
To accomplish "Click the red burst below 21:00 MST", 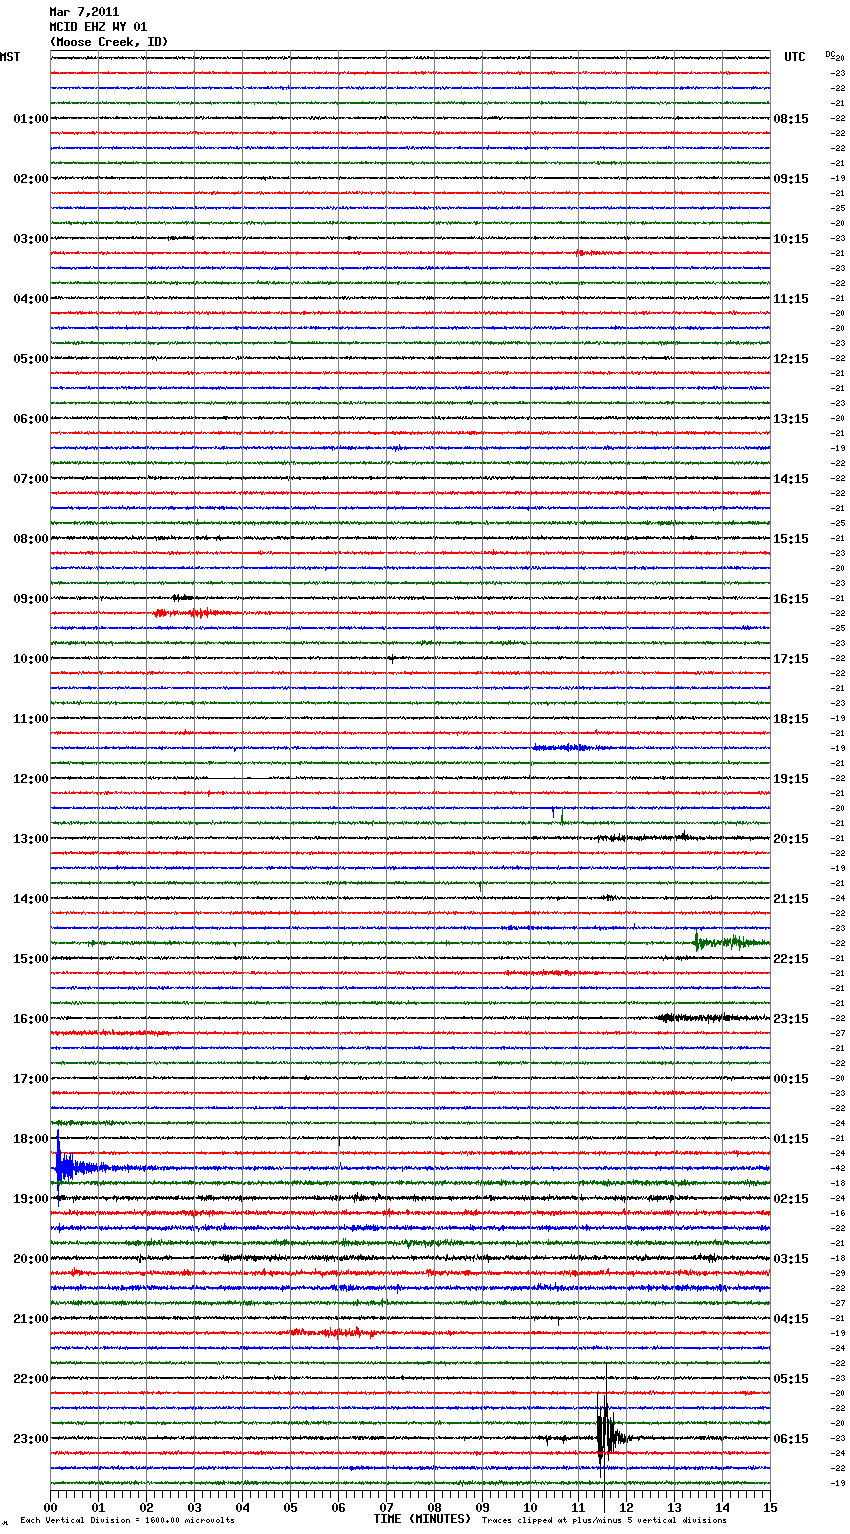I will click(335, 1332).
